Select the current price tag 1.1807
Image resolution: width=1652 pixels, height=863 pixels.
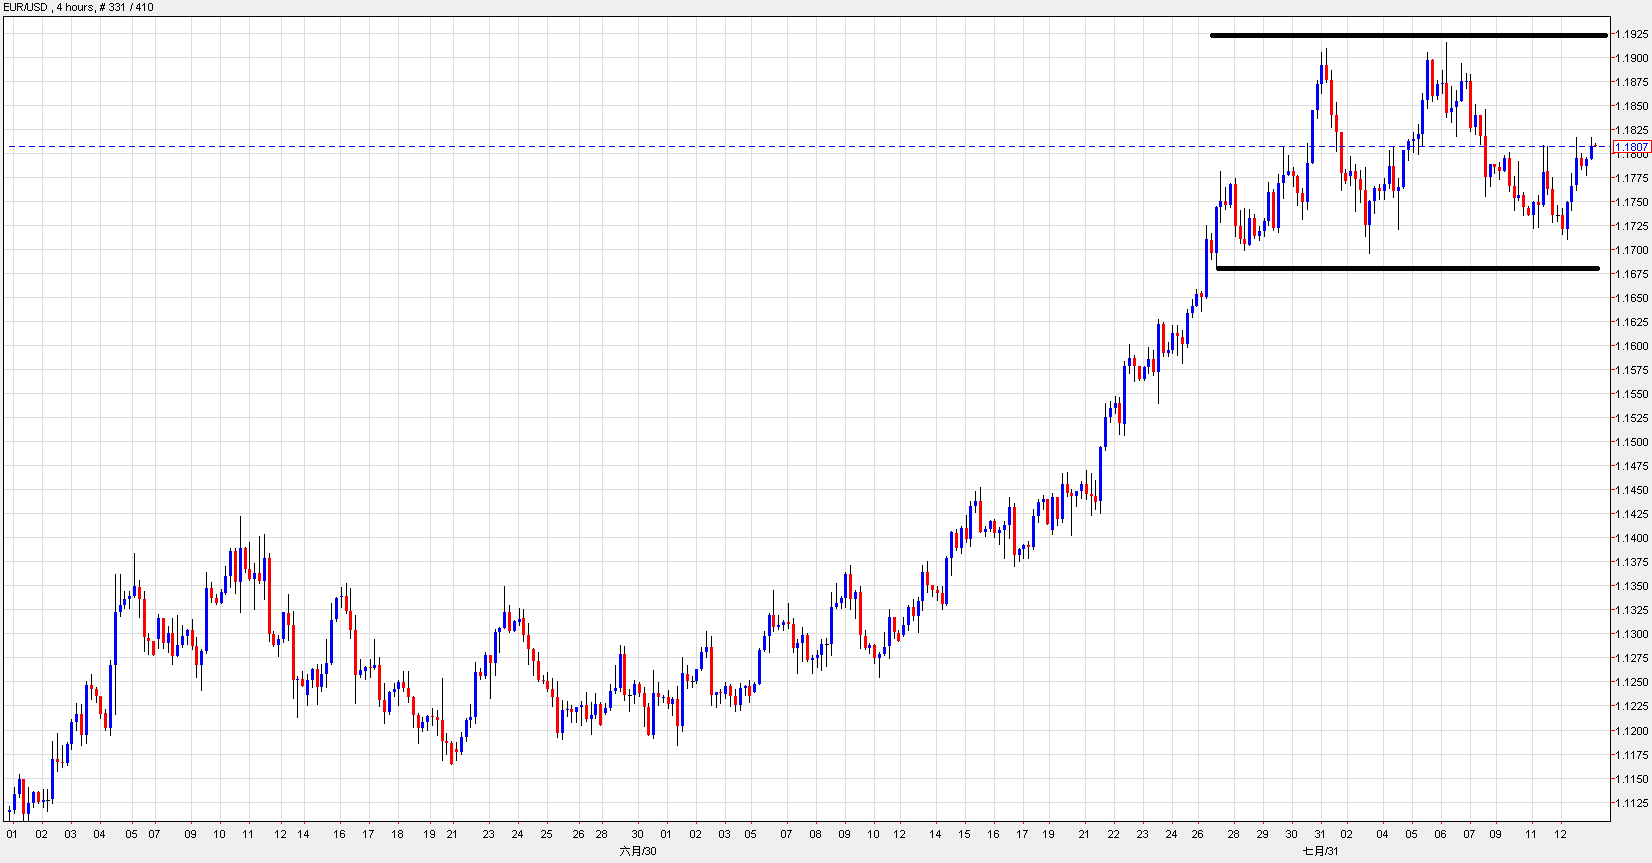(x=1631, y=147)
